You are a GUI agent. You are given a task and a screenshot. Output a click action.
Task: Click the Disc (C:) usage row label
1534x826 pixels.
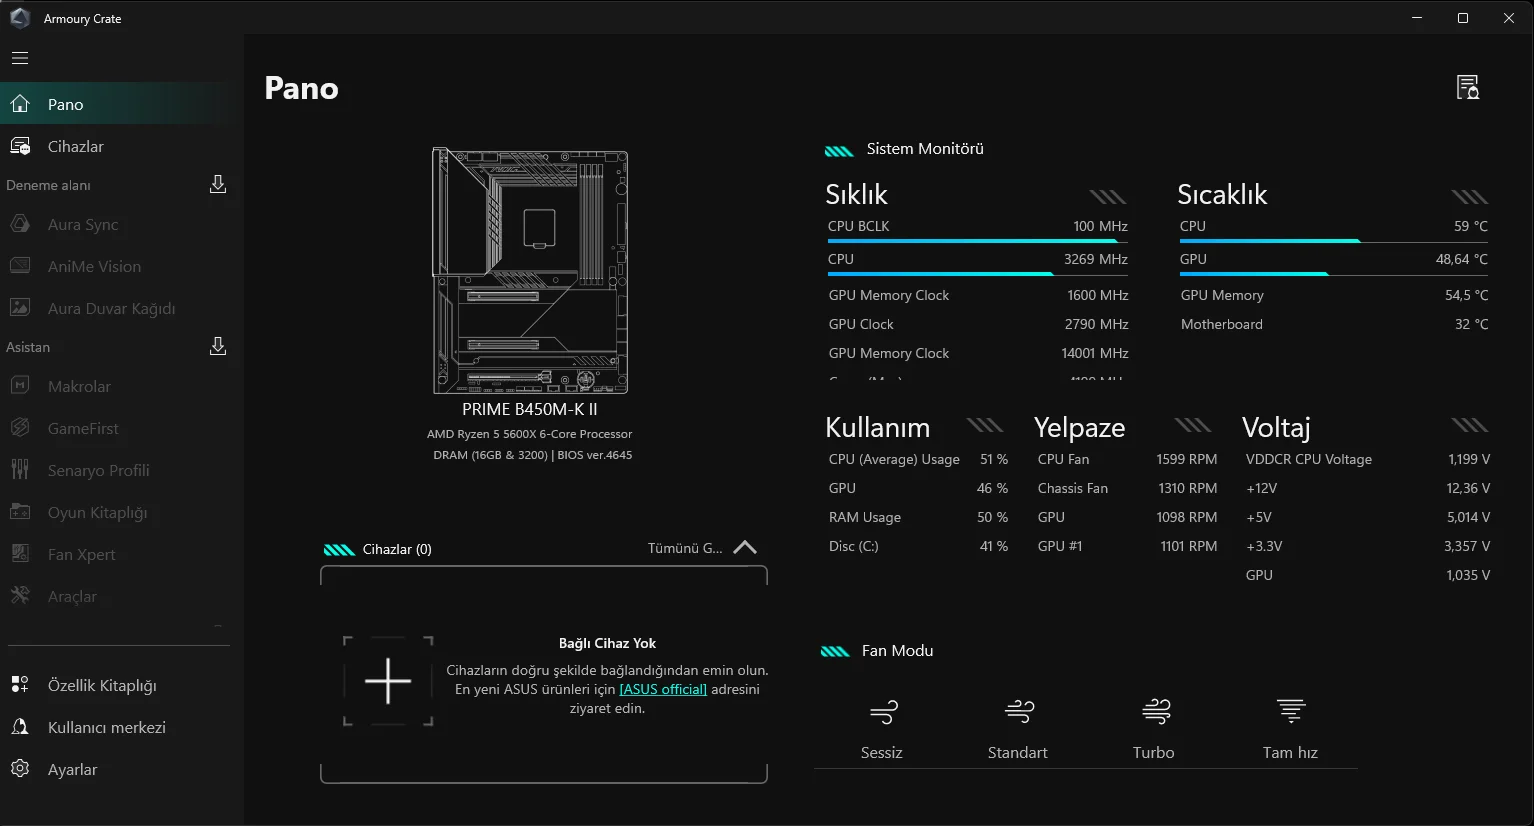[854, 546]
